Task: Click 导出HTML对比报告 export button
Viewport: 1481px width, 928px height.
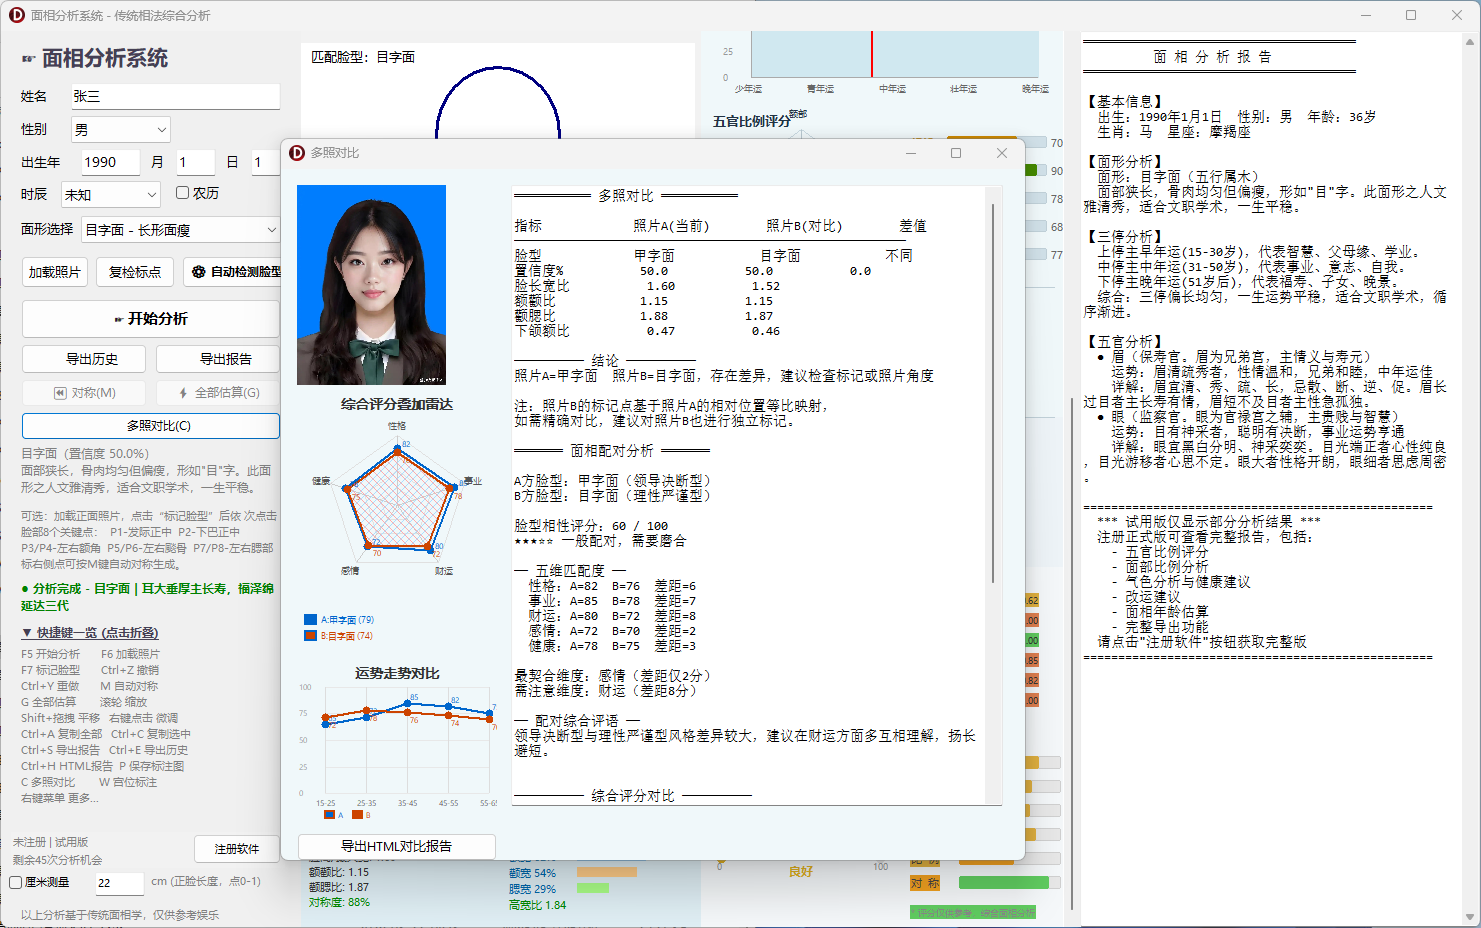Action: (x=396, y=846)
